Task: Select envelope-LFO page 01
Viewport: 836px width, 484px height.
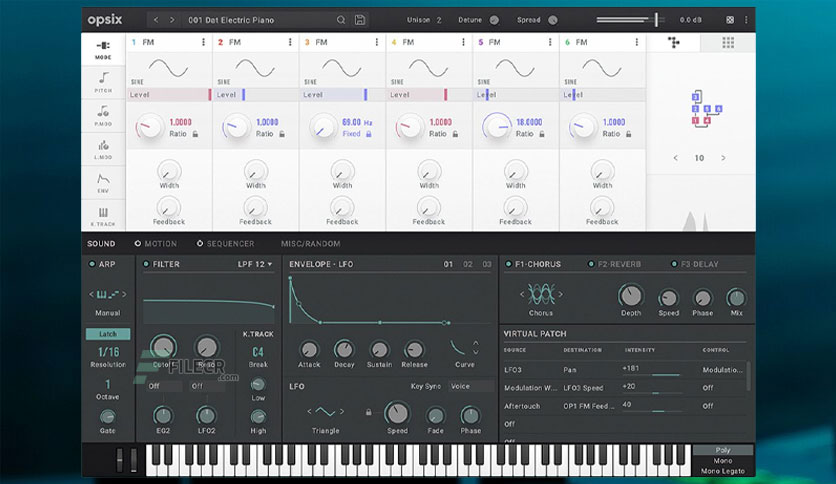Action: click(448, 264)
